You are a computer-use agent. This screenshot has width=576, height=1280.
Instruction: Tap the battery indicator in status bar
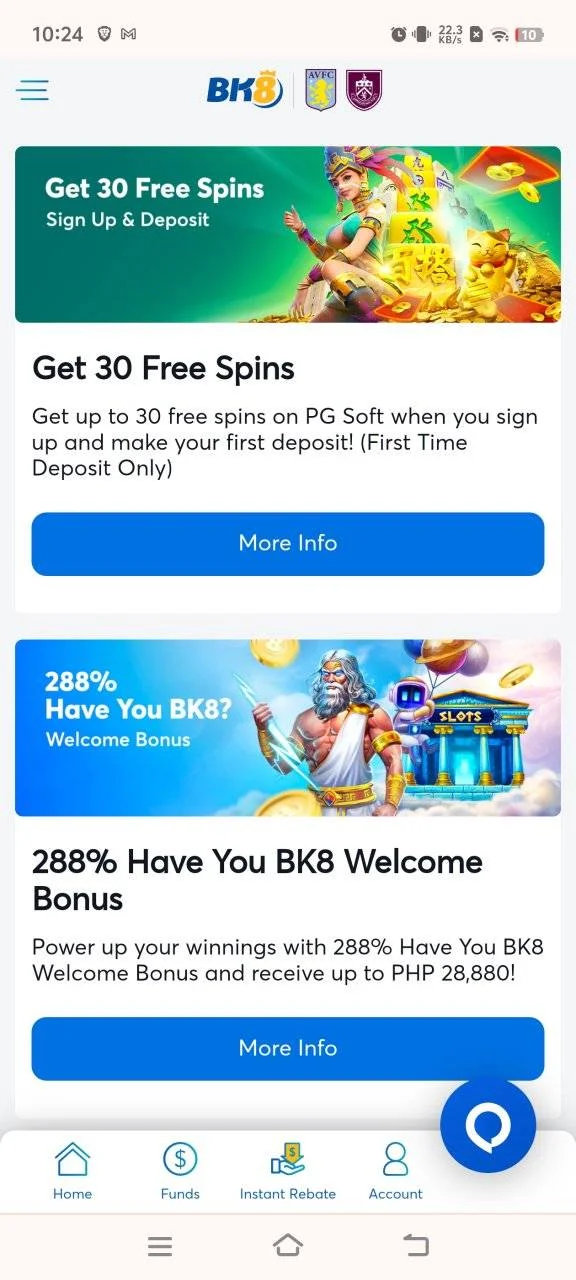point(529,34)
